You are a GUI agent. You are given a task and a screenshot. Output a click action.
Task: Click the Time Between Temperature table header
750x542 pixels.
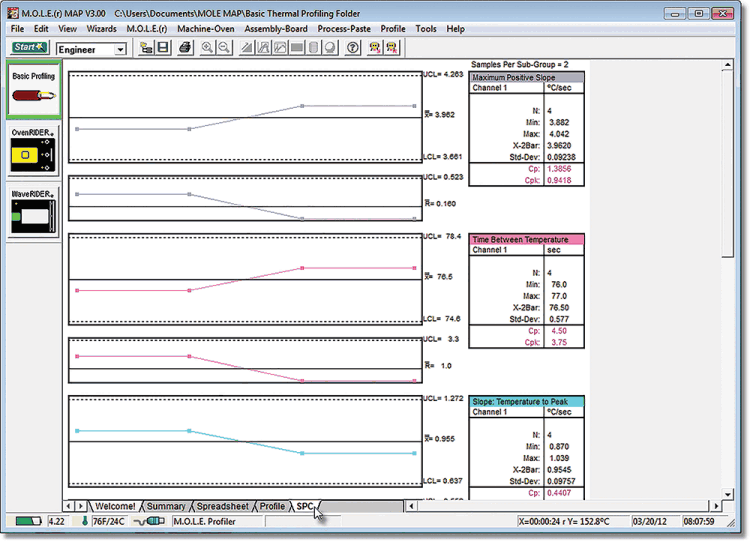526,240
